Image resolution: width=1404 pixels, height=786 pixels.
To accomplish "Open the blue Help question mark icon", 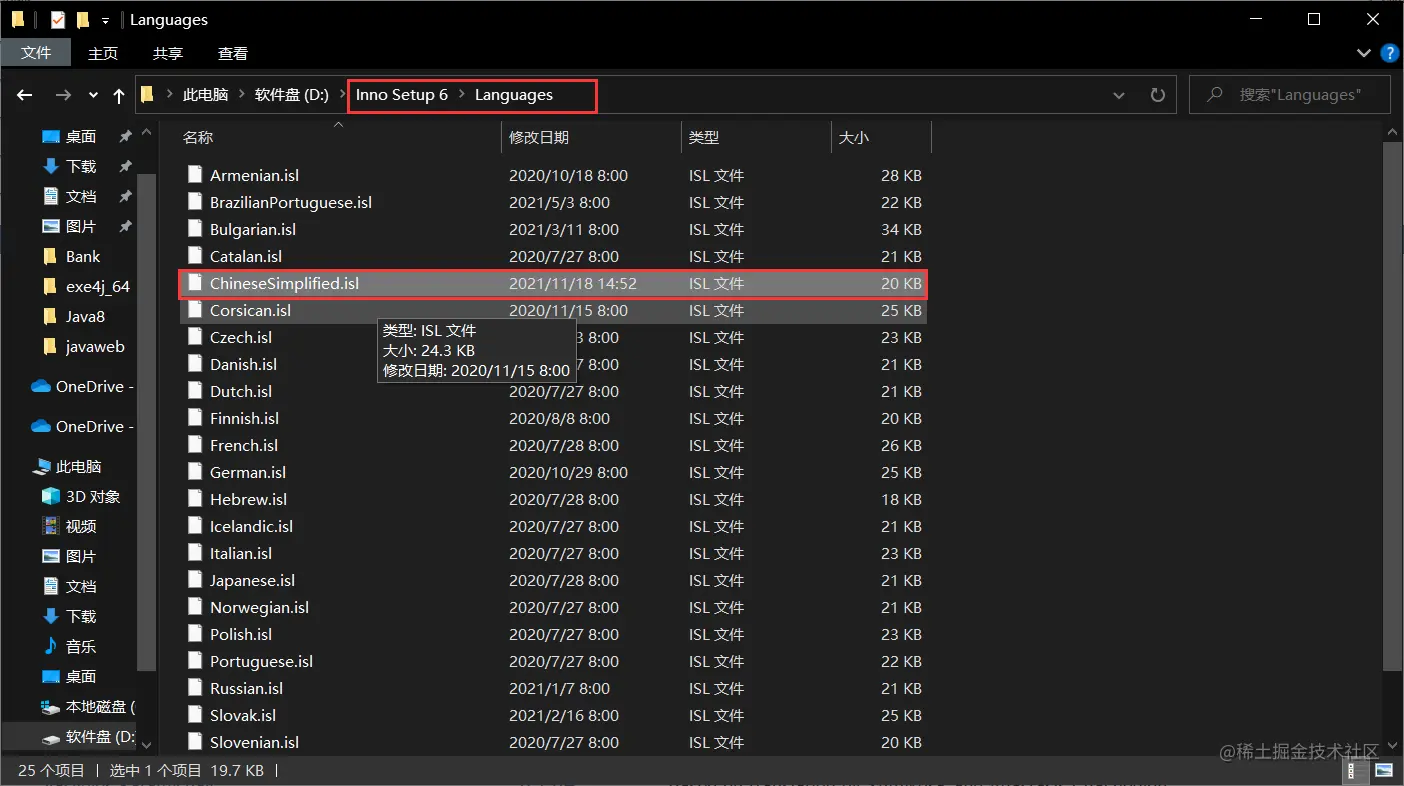I will coord(1389,53).
